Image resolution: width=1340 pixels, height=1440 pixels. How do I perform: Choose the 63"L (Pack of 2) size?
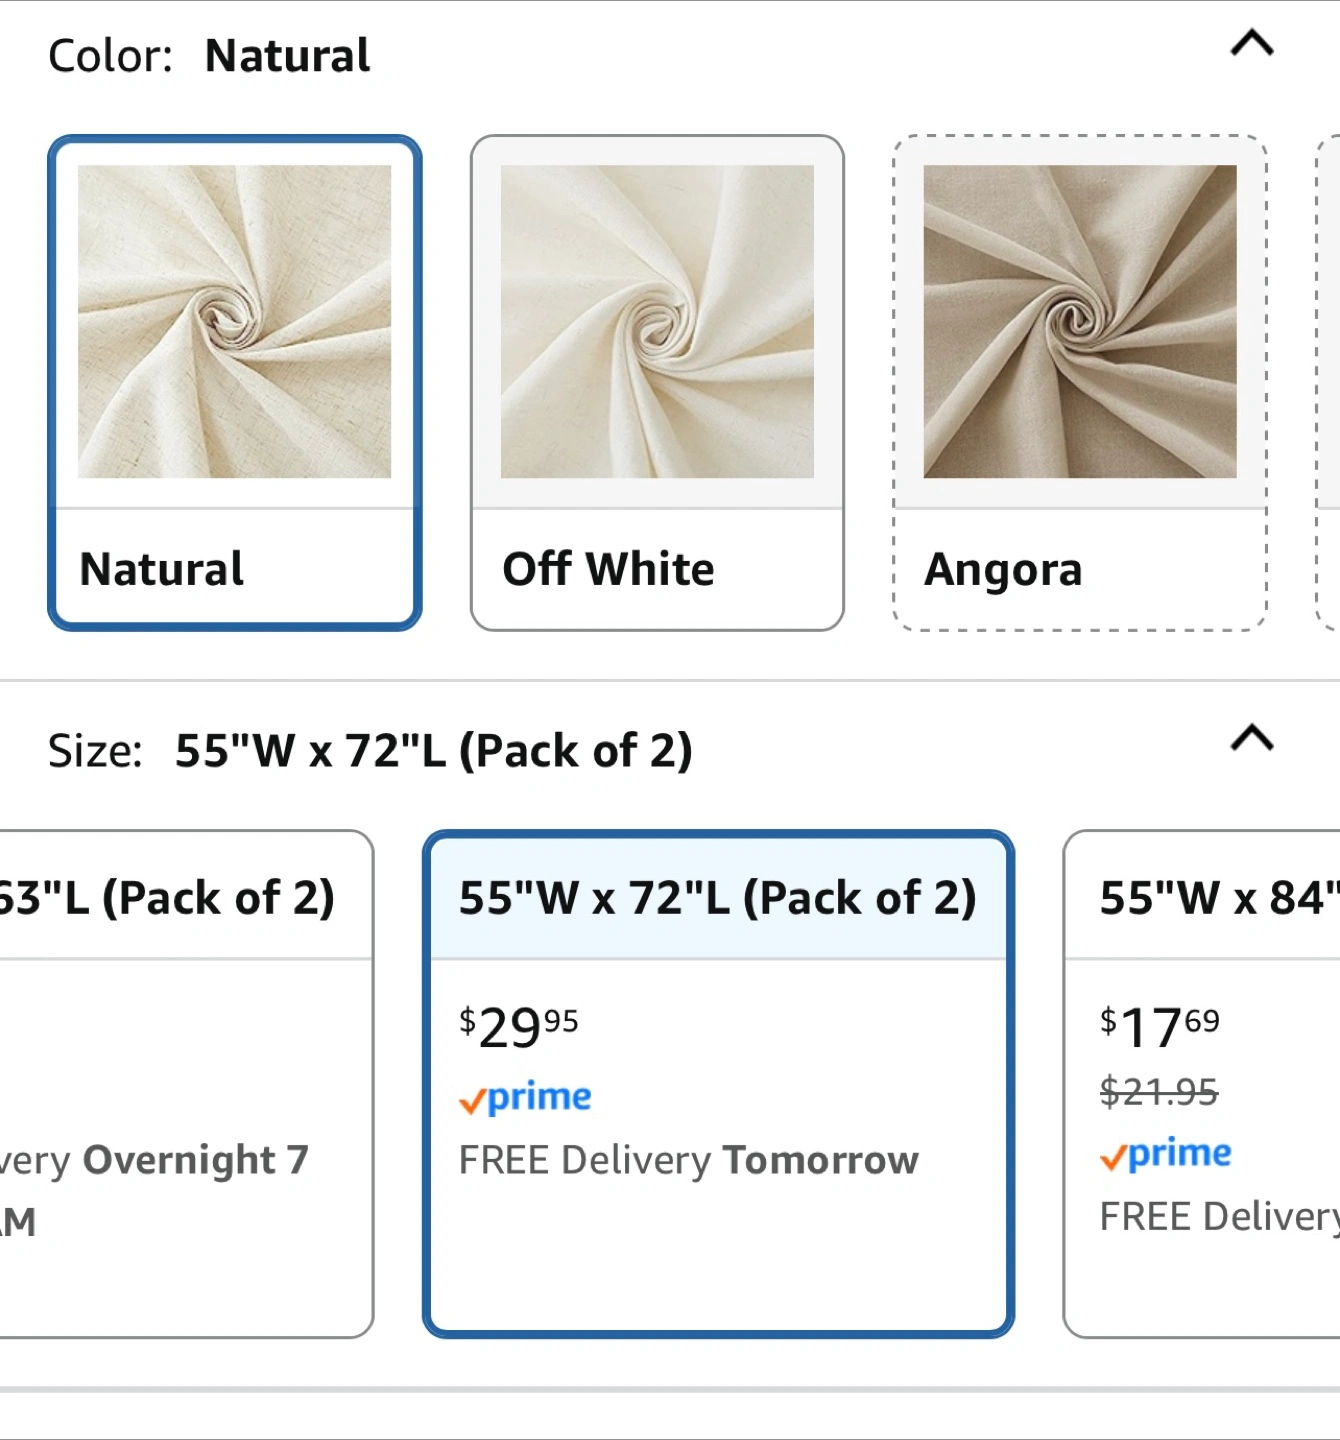tap(166, 898)
